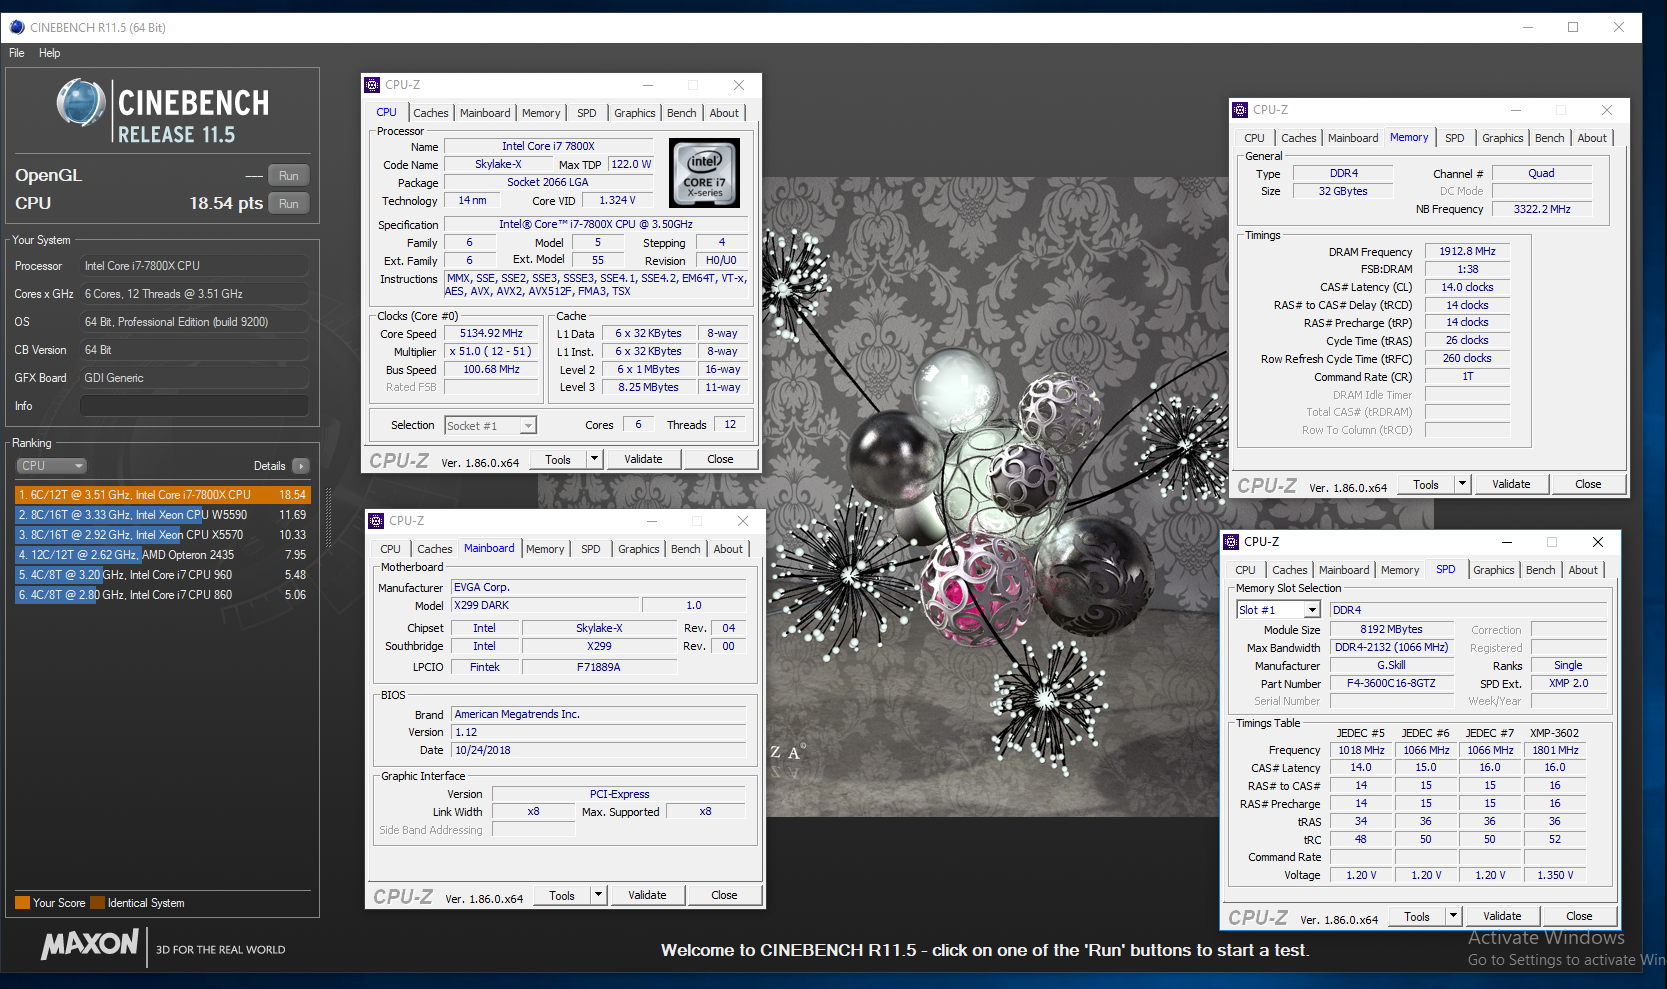Select ranking row 2 Xeon W5590
1667x989 pixels.
pos(162,515)
